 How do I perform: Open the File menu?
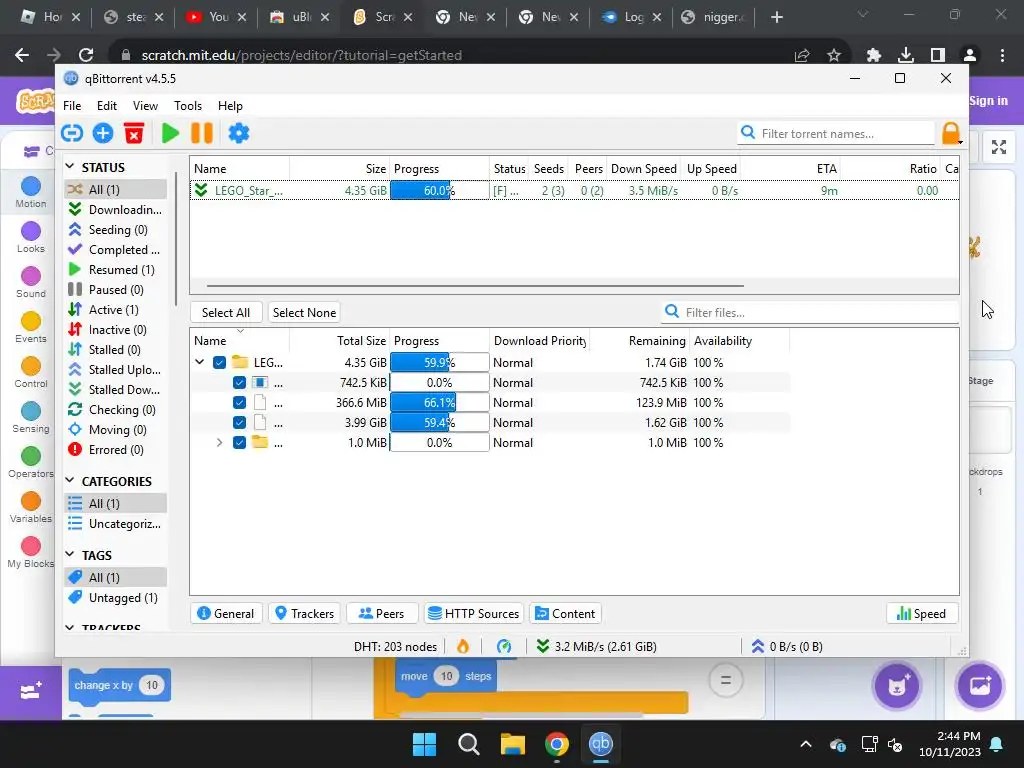pyautogui.click(x=72, y=106)
